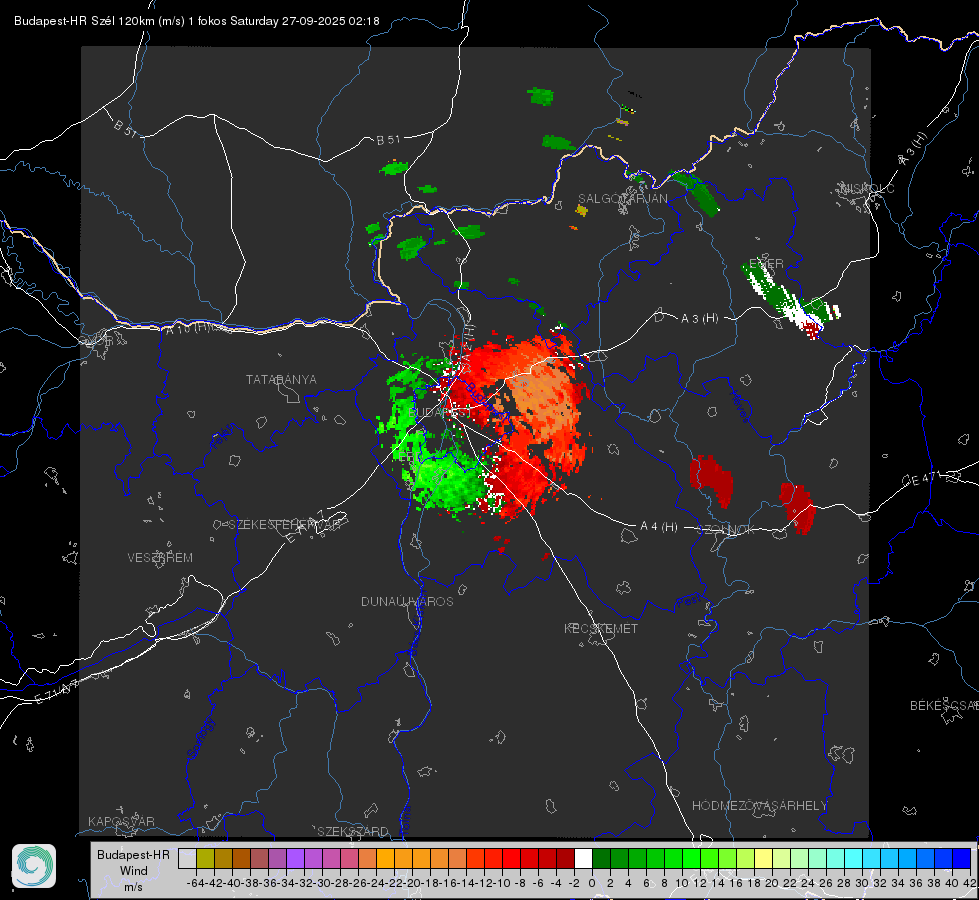Click the olive -64 legend swatch
This screenshot has height=900, width=979.
point(205,858)
